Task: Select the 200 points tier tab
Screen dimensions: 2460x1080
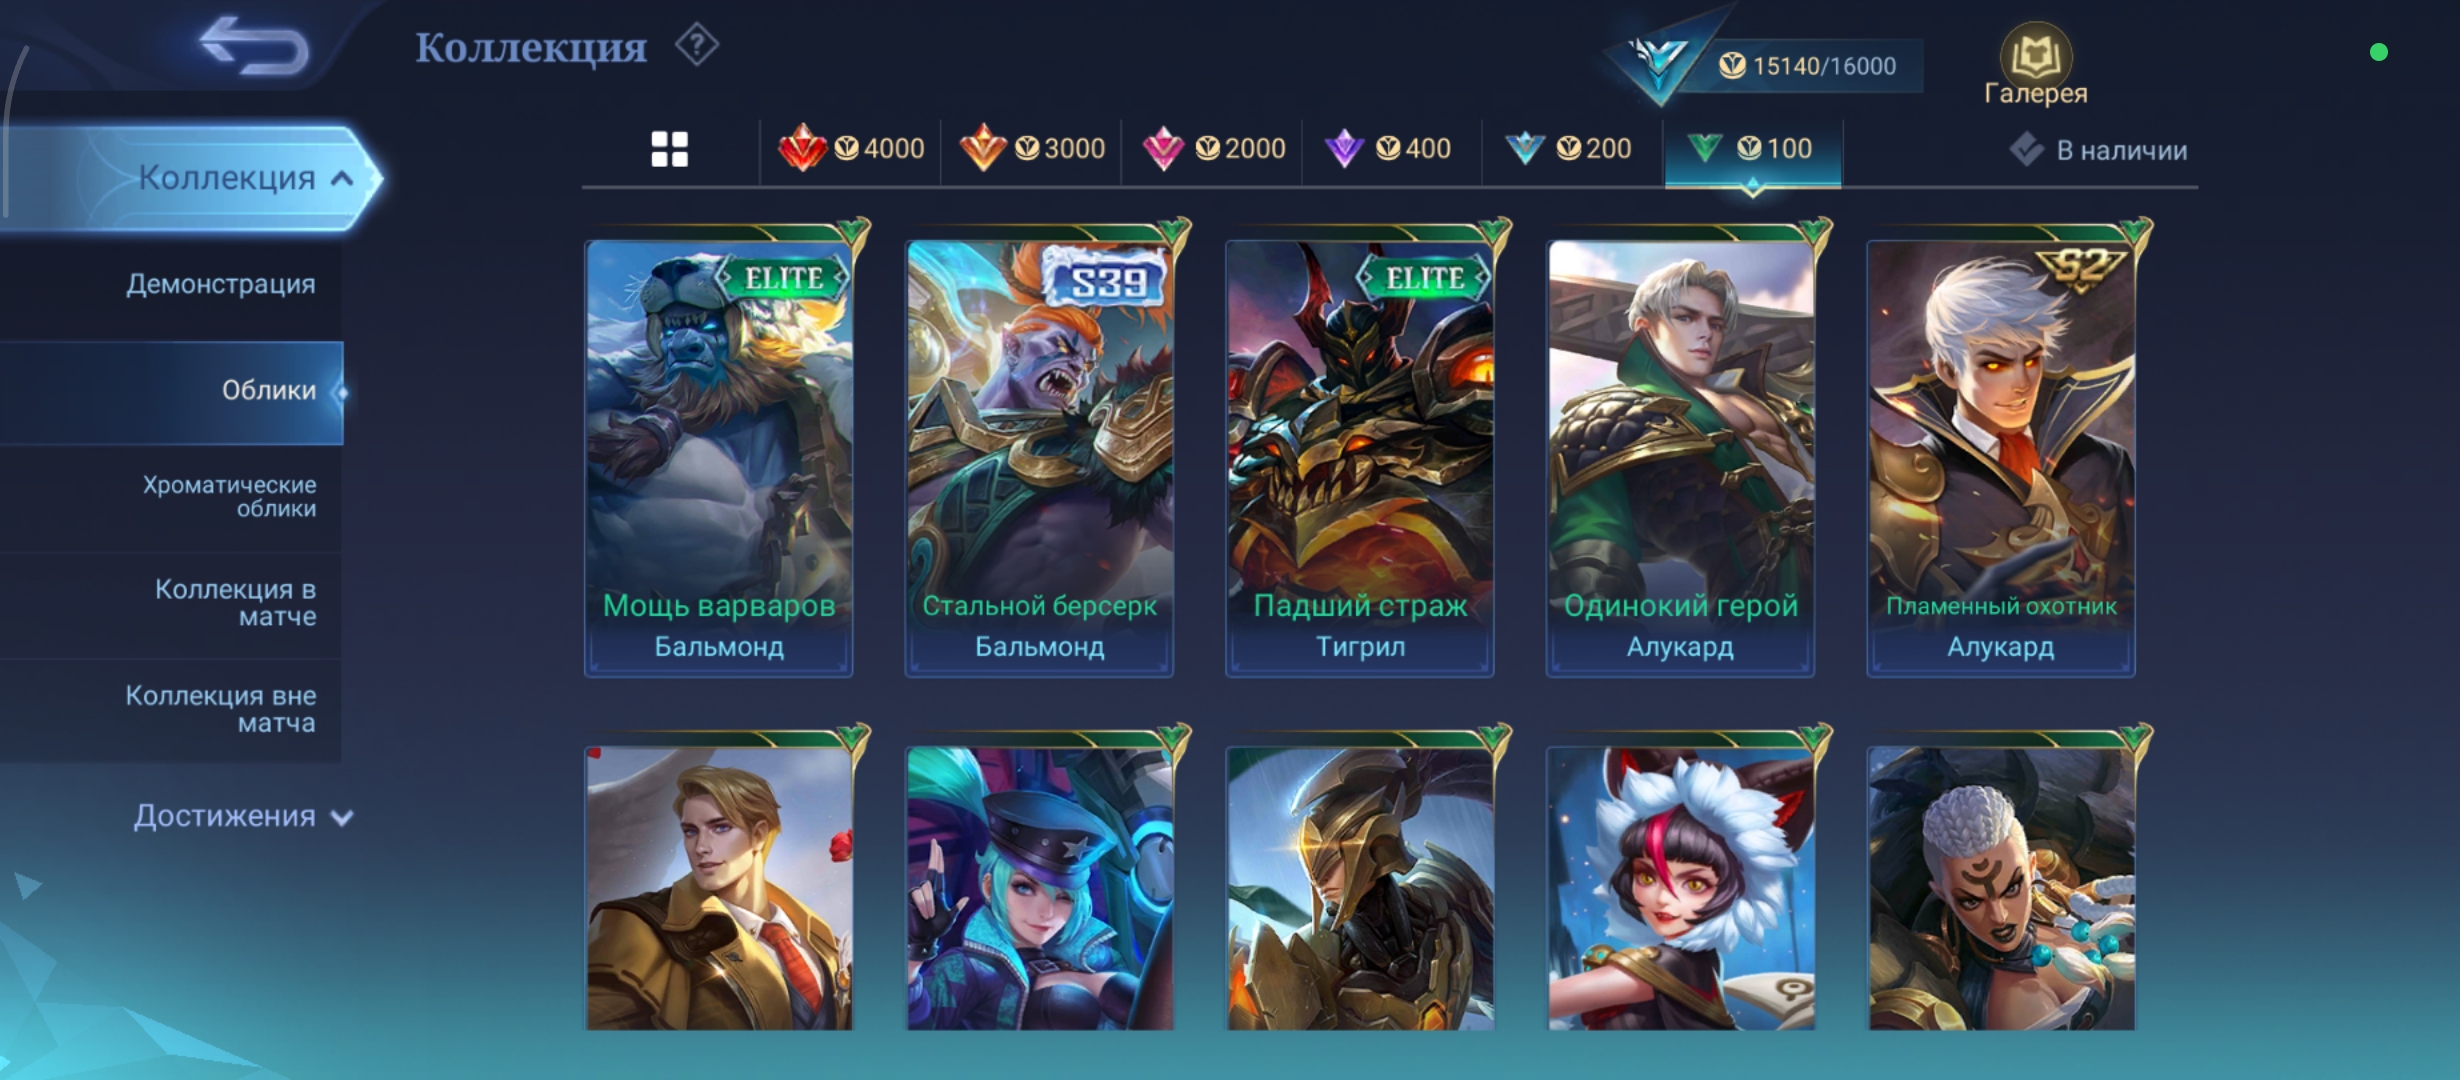Action: click(1568, 149)
